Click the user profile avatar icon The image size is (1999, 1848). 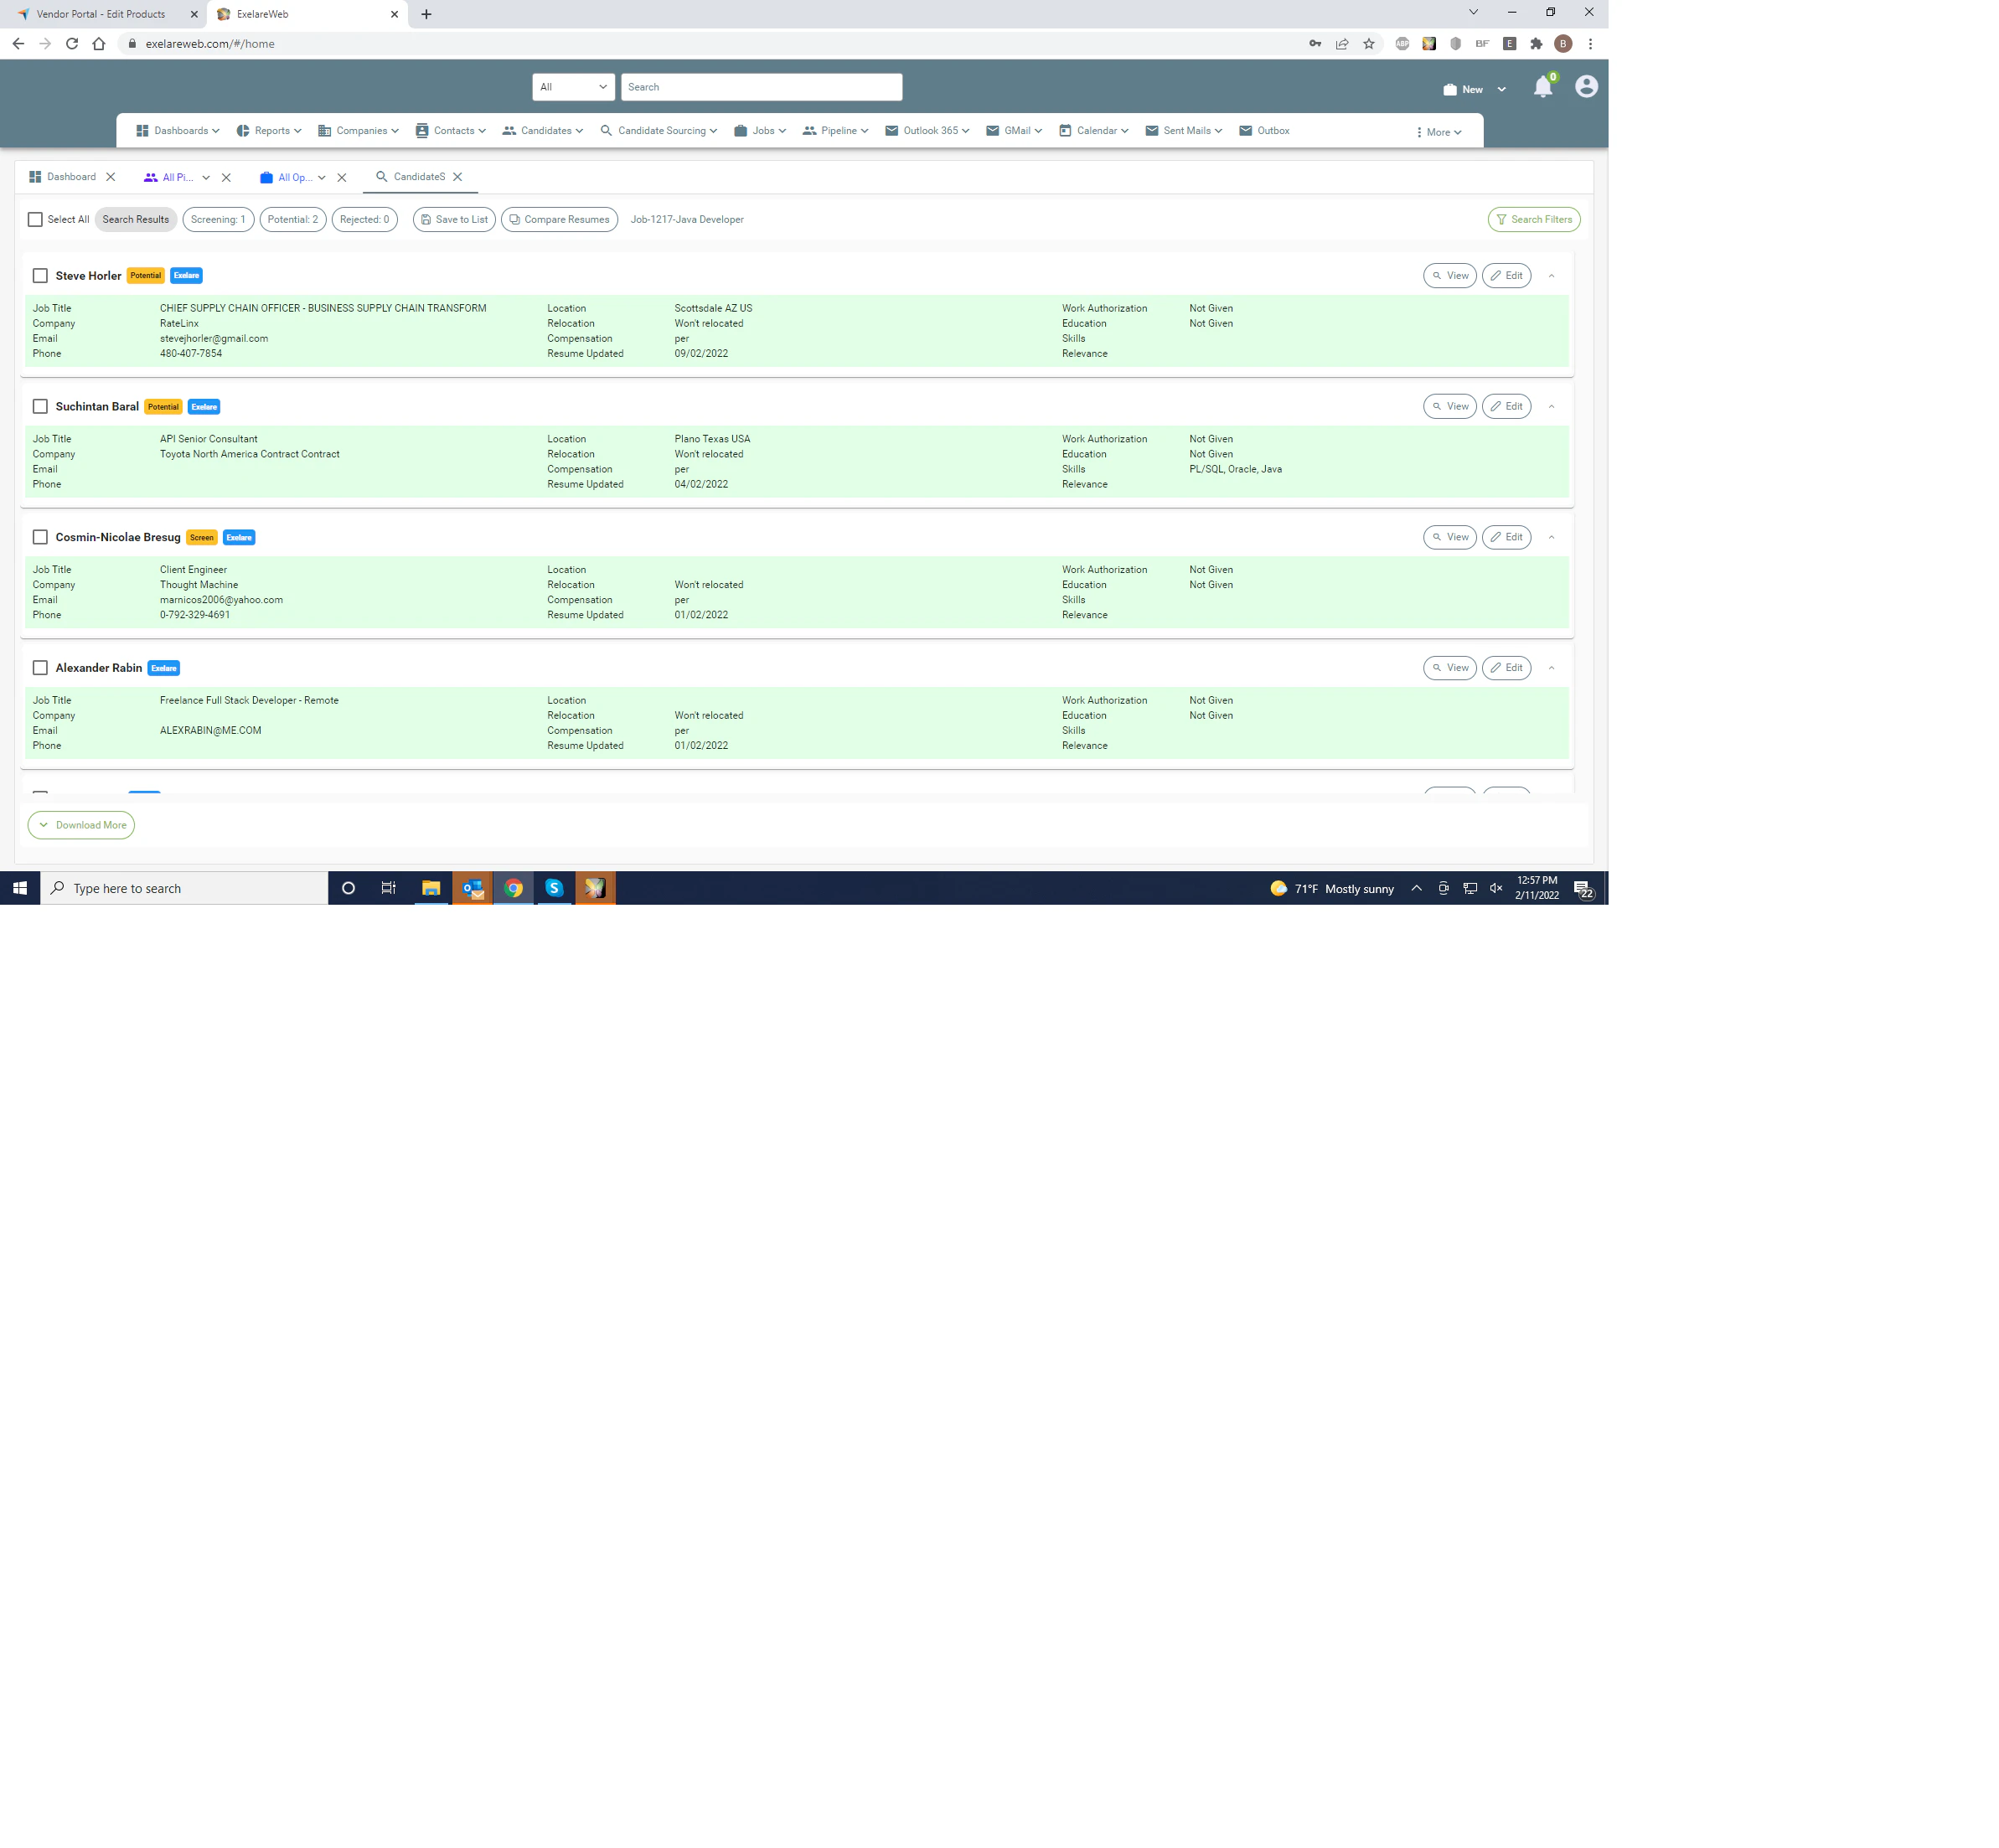[1585, 87]
